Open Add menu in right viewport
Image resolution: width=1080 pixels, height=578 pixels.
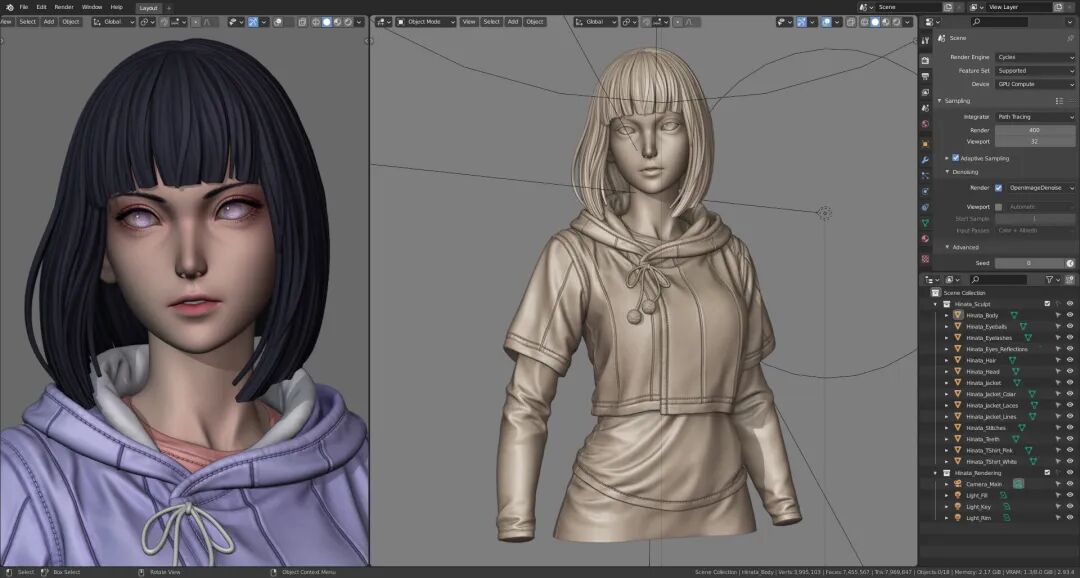[512, 22]
